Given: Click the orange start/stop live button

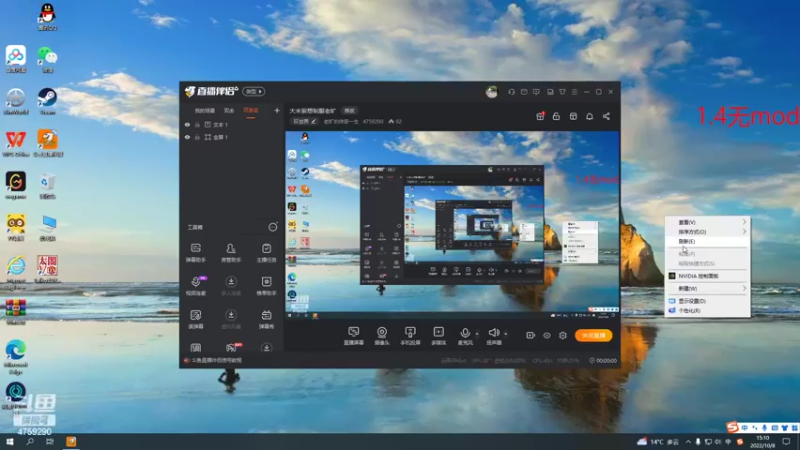Looking at the screenshot, I should 594,335.
